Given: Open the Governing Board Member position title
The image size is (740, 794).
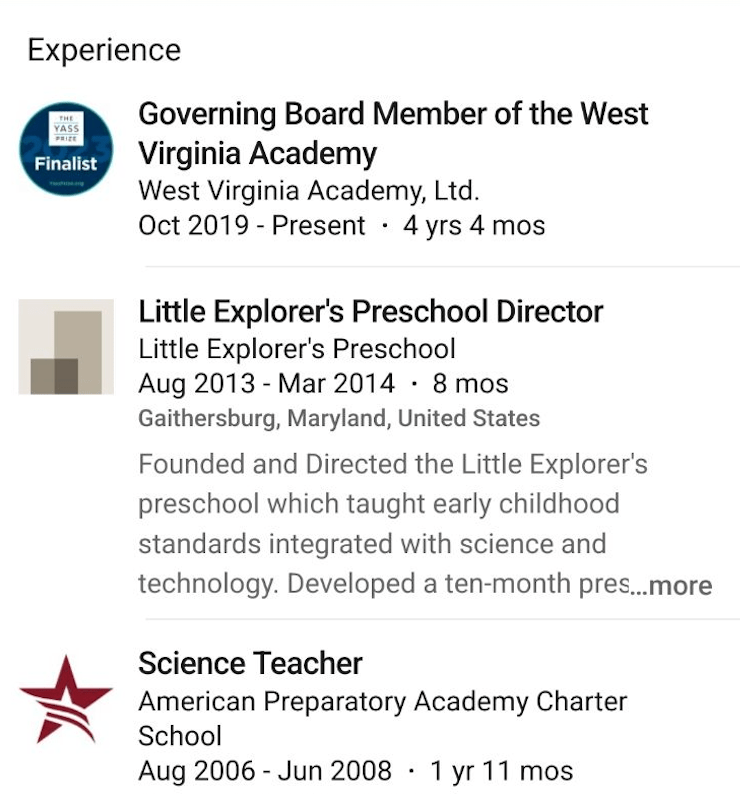Looking at the screenshot, I should 393,133.
